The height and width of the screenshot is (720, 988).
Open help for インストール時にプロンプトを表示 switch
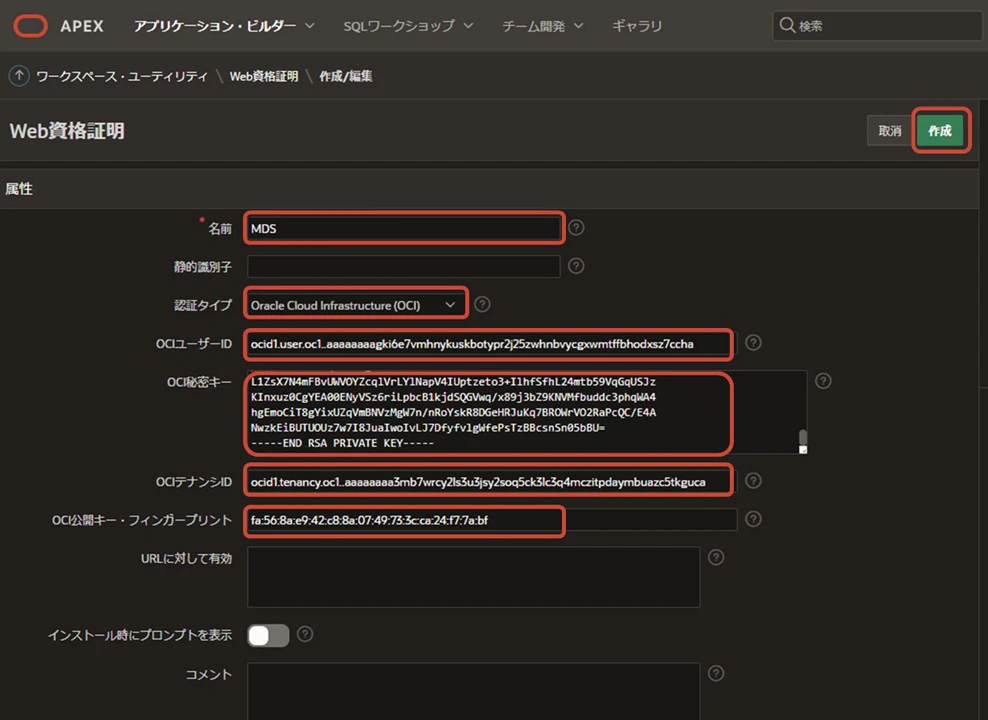pos(305,634)
